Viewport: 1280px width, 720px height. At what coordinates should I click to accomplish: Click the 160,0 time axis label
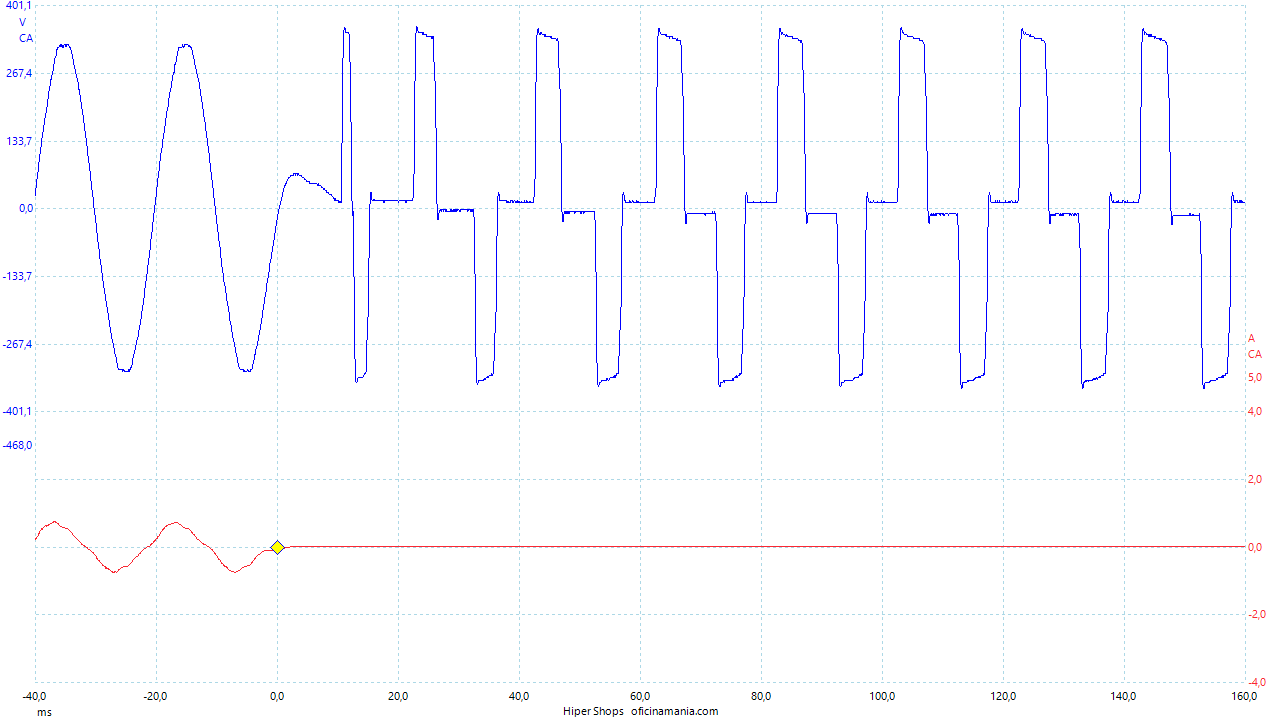1245,696
